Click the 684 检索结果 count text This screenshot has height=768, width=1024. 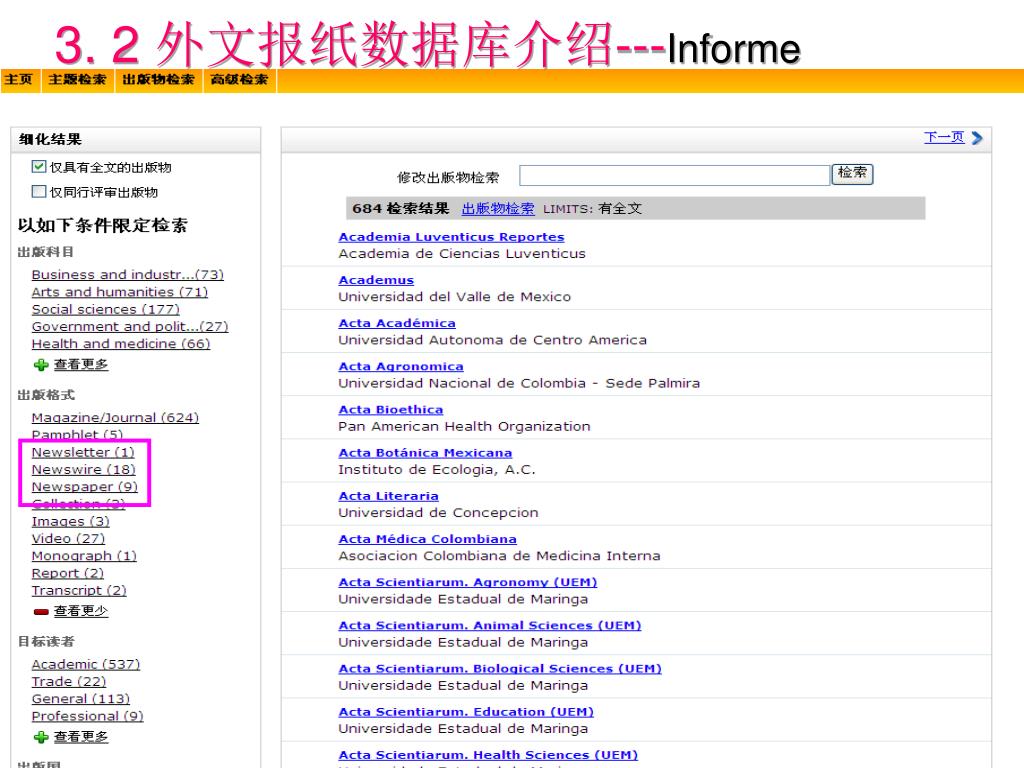click(401, 208)
